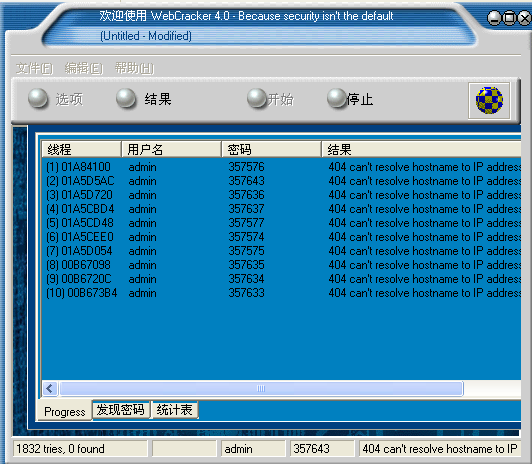
Task: Click the horizontal scrollbar thumb
Action: [x=261, y=388]
